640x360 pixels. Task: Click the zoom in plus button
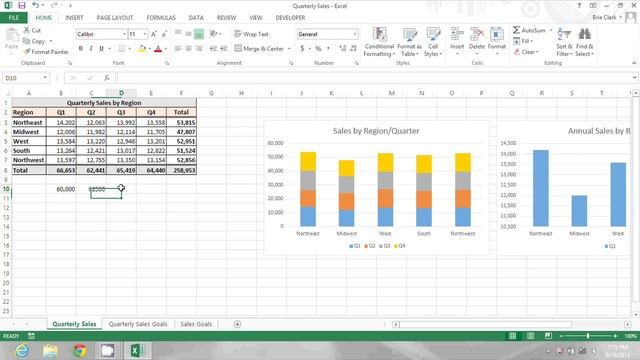pyautogui.click(x=615, y=336)
